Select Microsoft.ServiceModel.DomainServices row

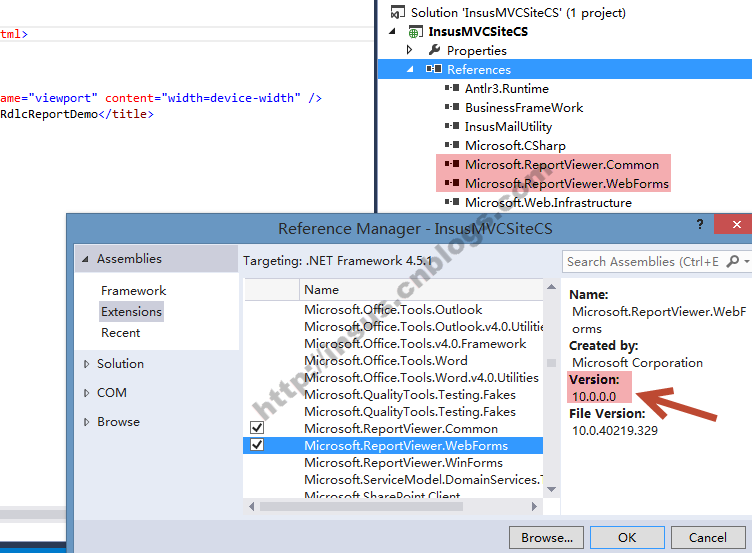pyautogui.click(x=393, y=480)
